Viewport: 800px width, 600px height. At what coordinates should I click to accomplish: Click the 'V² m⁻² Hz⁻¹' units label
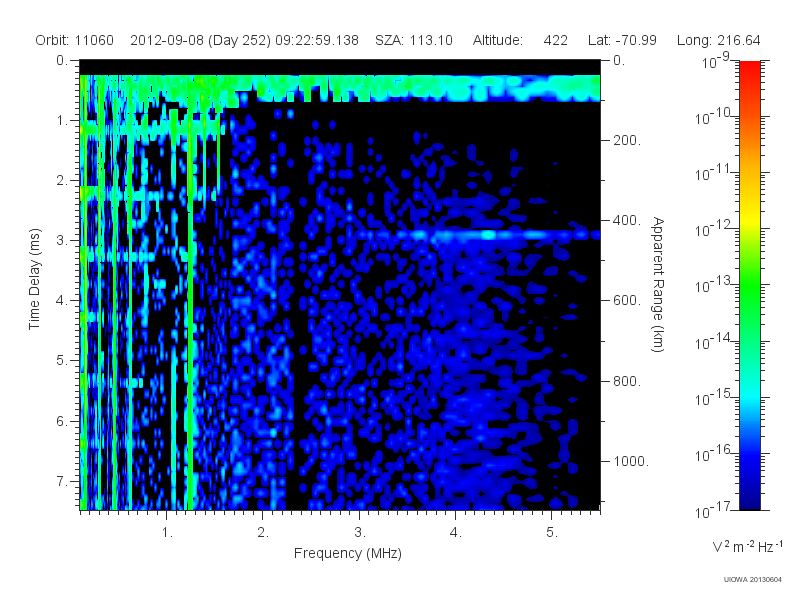point(747,546)
